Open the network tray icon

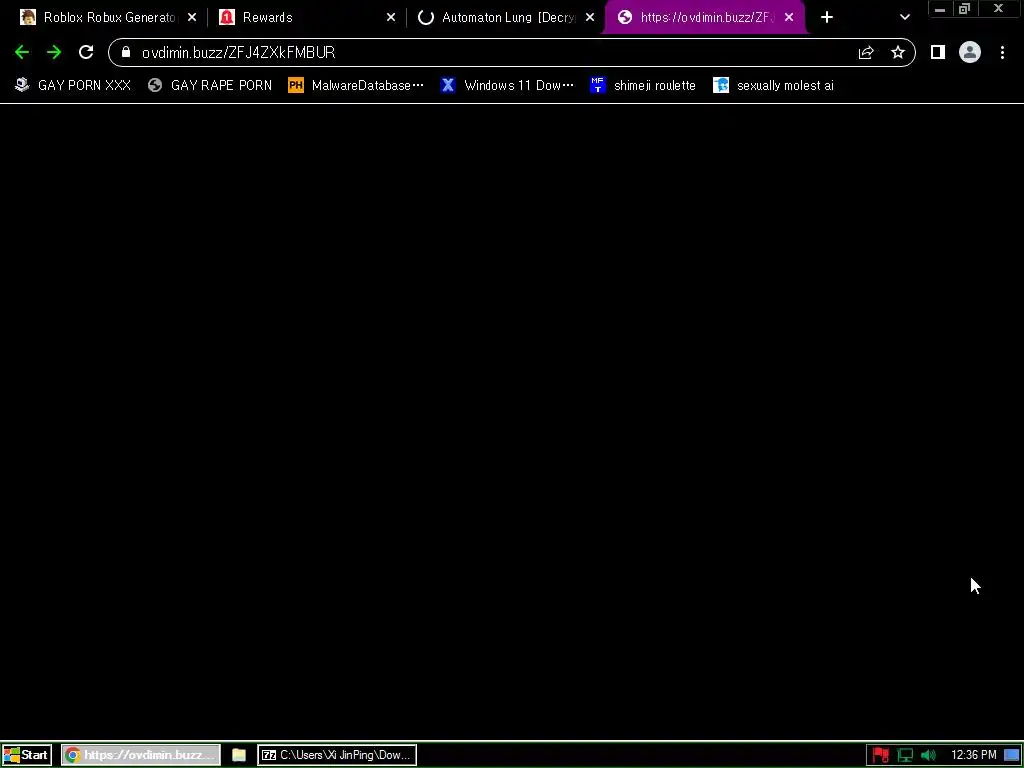(905, 756)
